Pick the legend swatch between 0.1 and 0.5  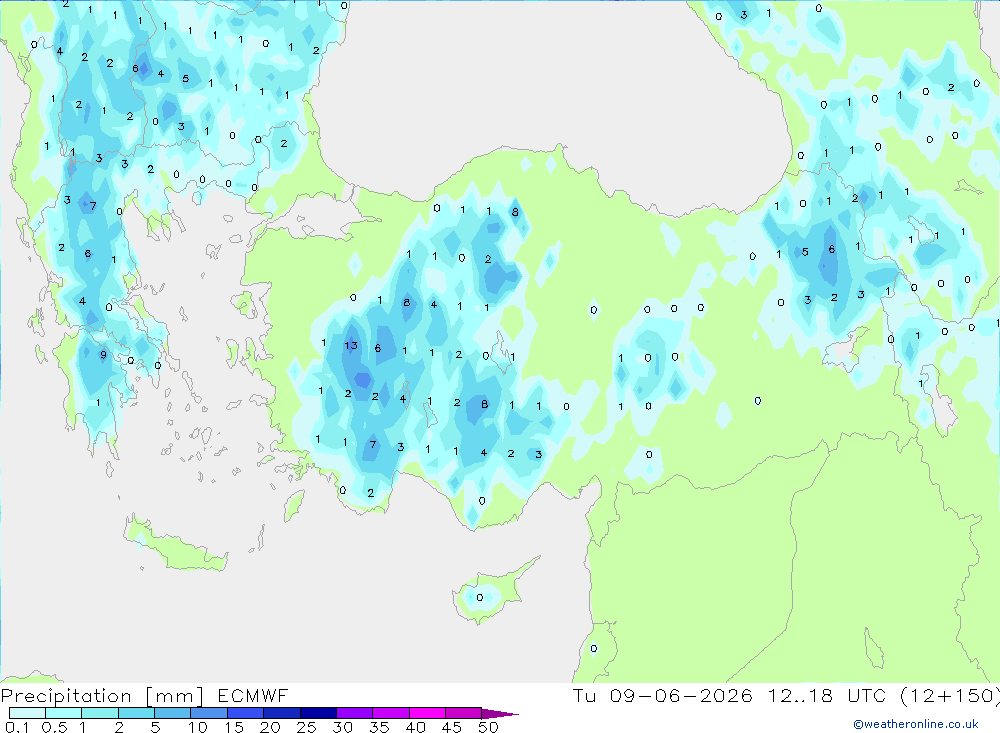tap(27, 713)
